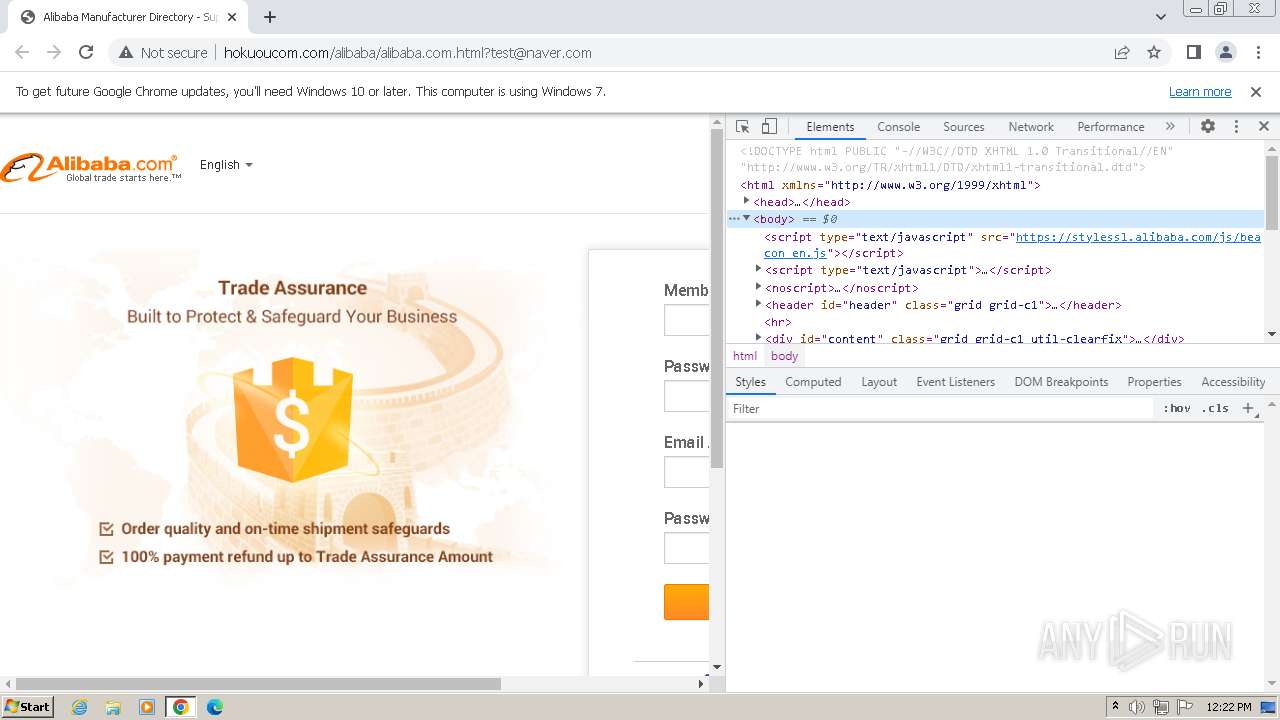Open File Explorer from taskbar

click(113, 707)
